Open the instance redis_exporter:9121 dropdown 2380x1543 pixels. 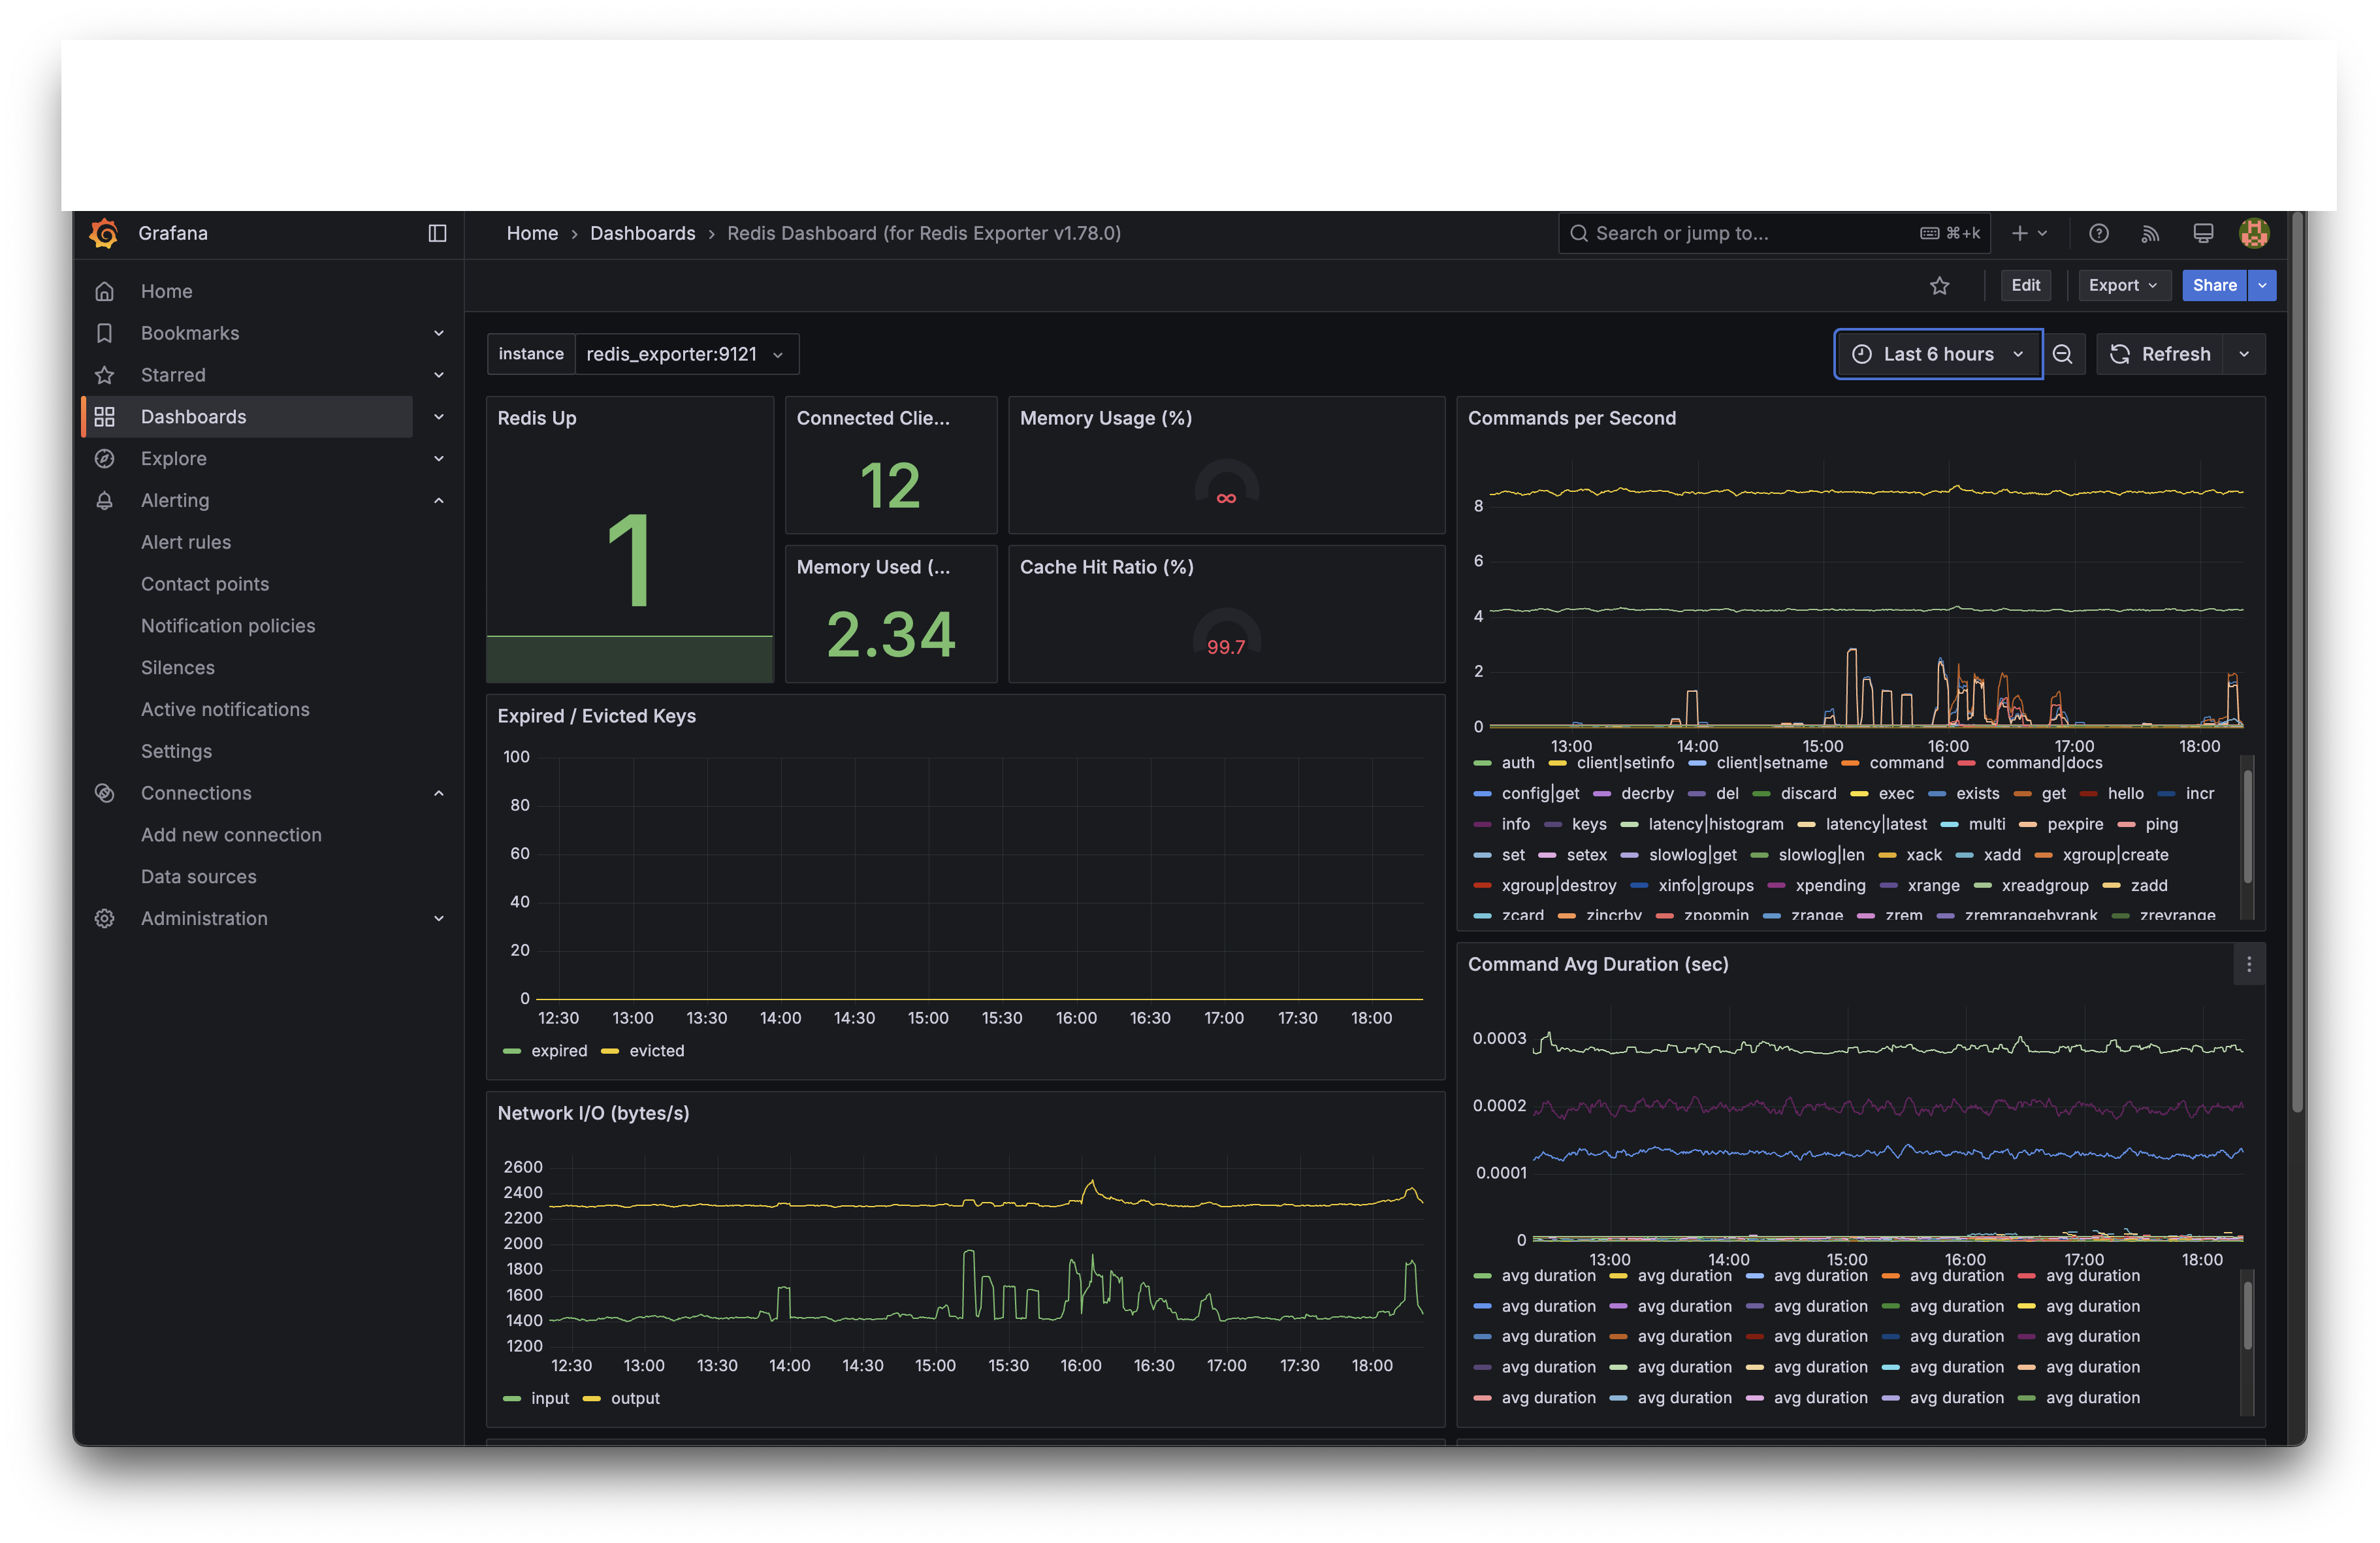click(685, 354)
